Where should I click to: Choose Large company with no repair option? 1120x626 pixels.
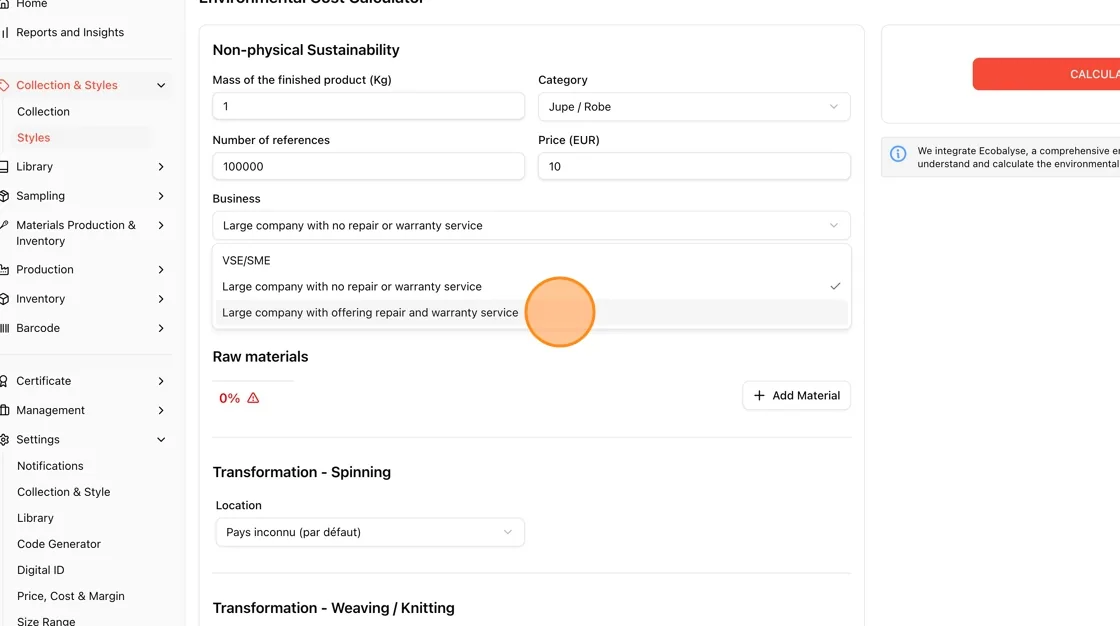point(531,287)
